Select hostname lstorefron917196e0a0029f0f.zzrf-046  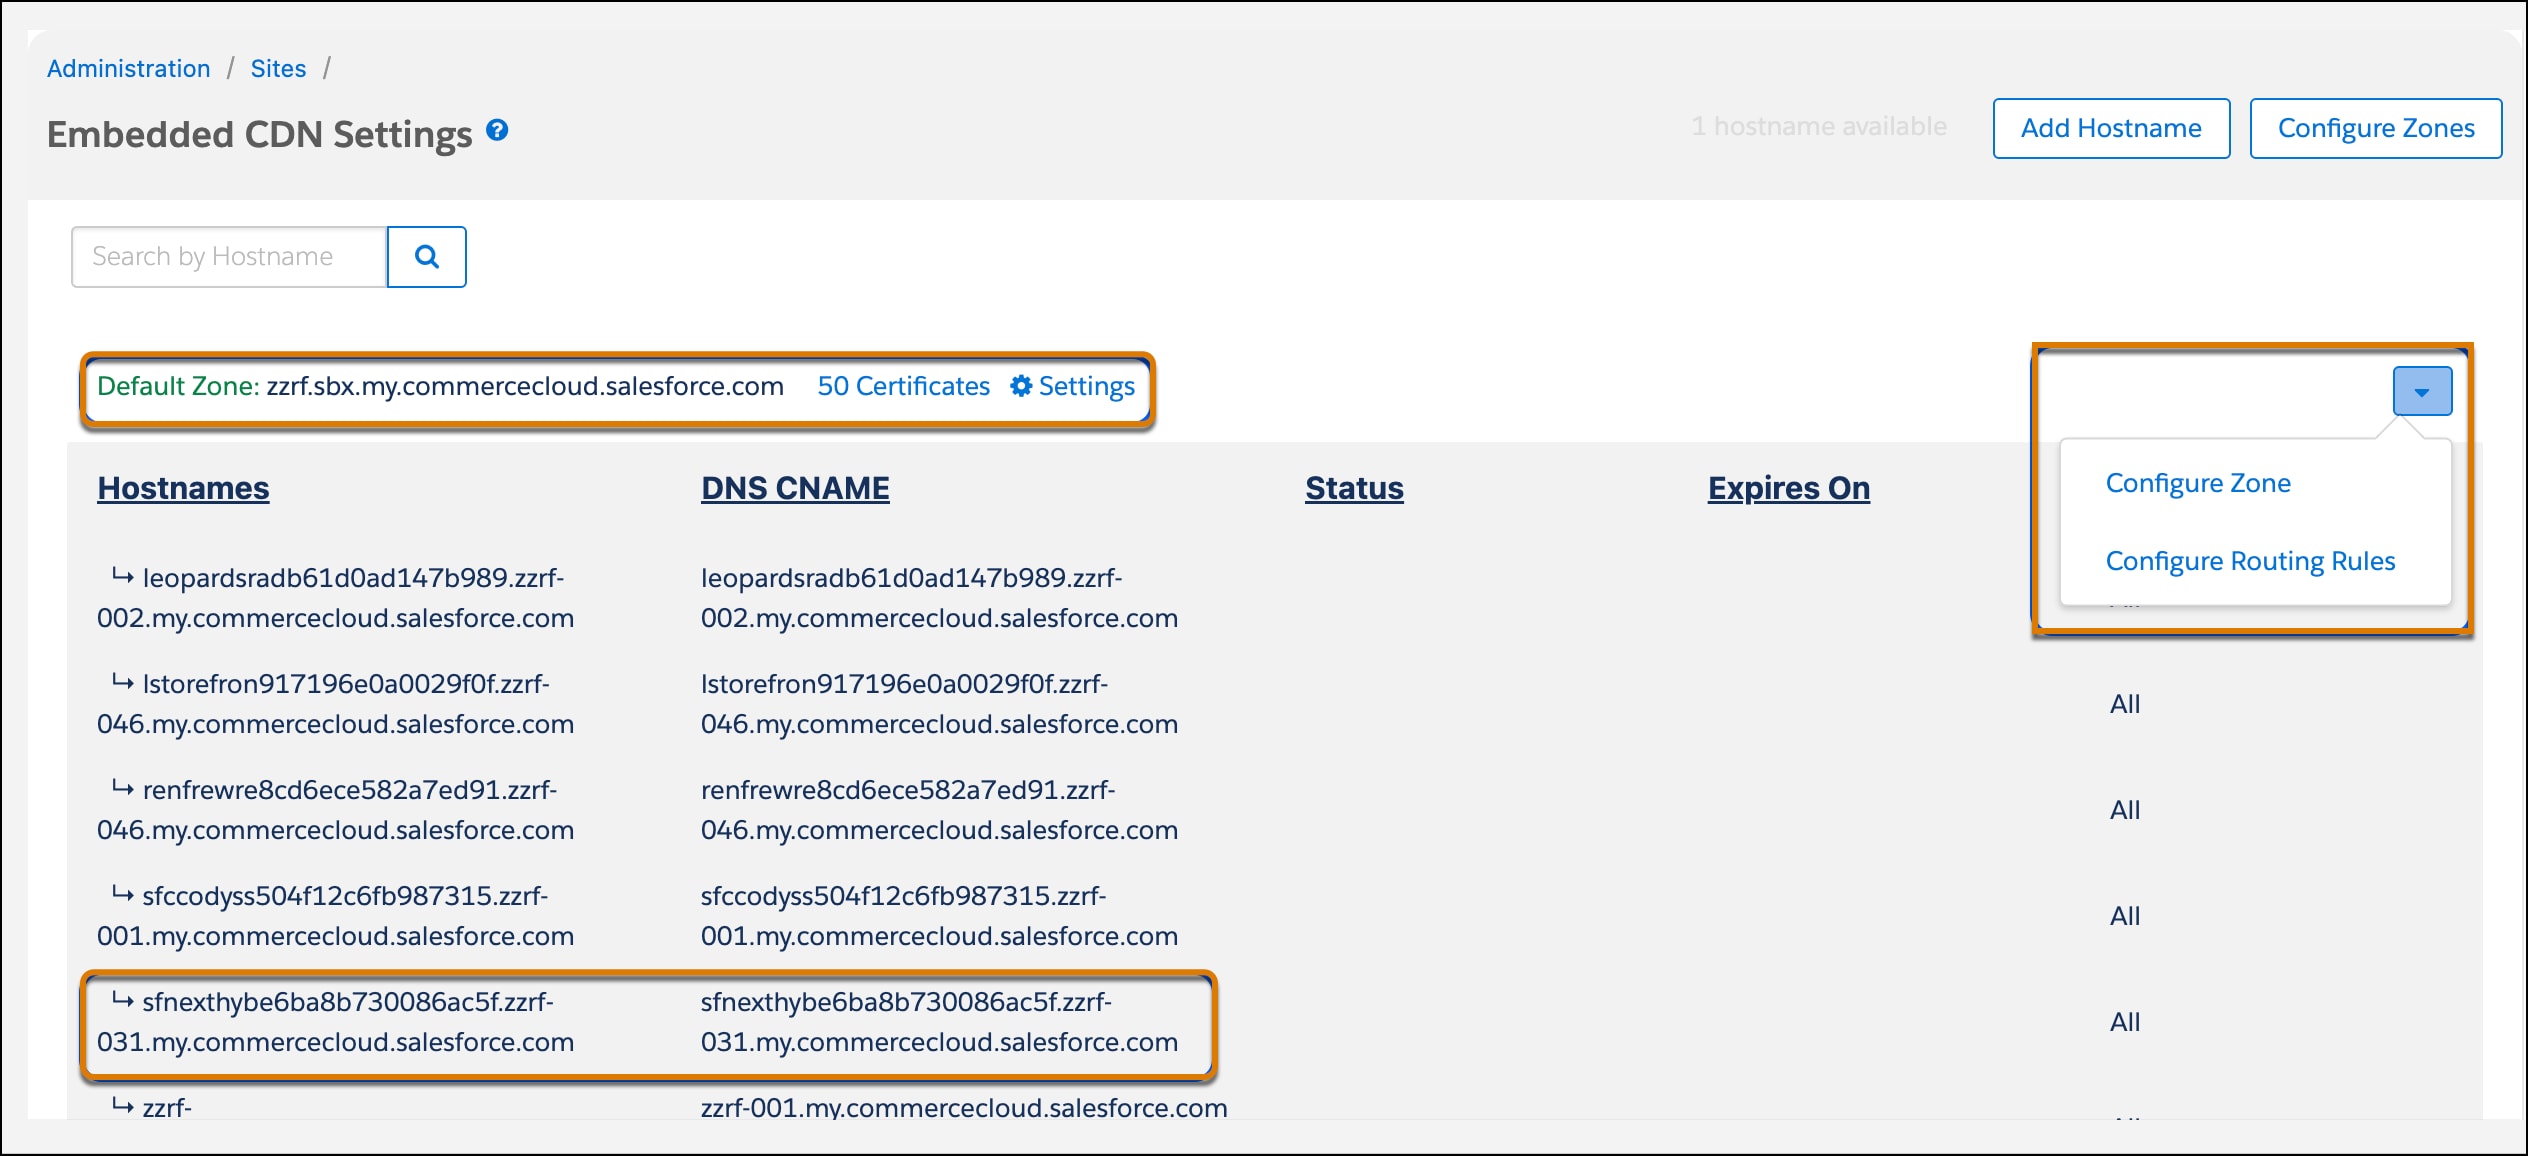pos(335,704)
